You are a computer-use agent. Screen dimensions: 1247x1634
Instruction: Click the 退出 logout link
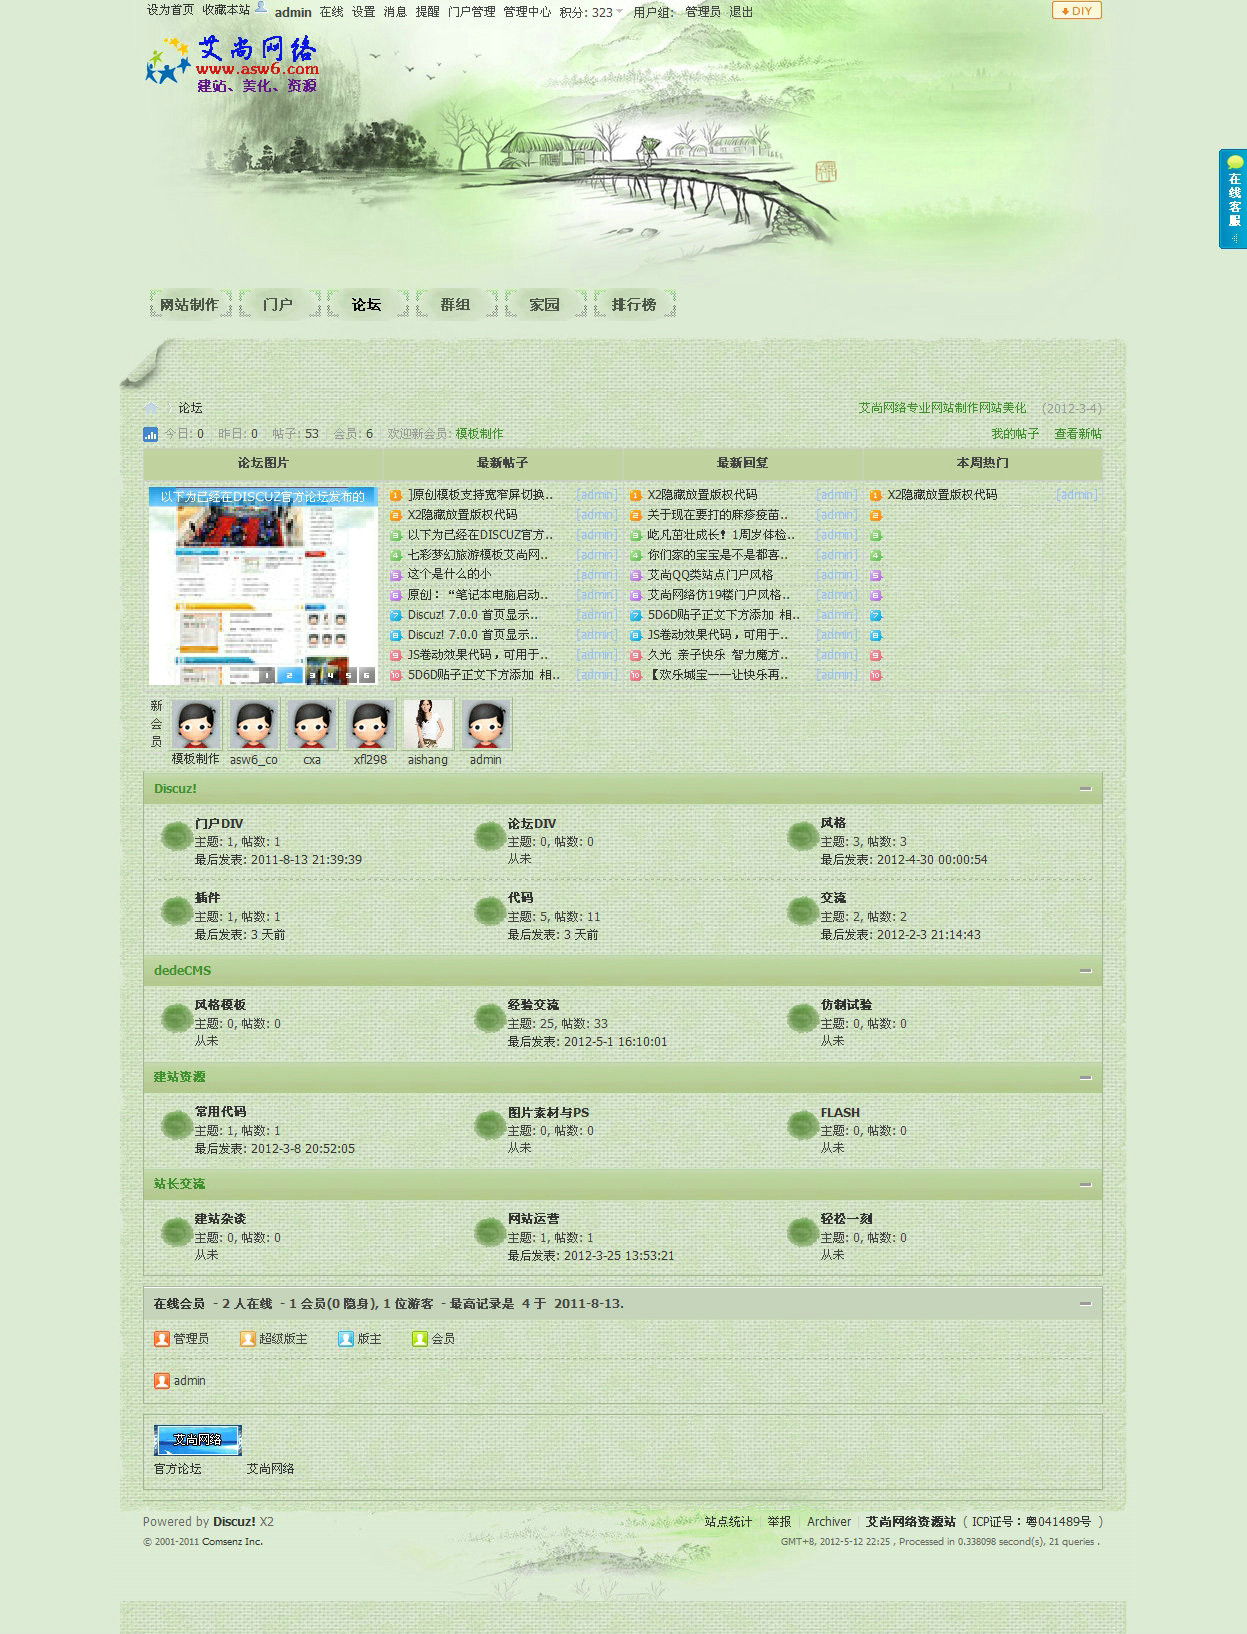(x=741, y=12)
